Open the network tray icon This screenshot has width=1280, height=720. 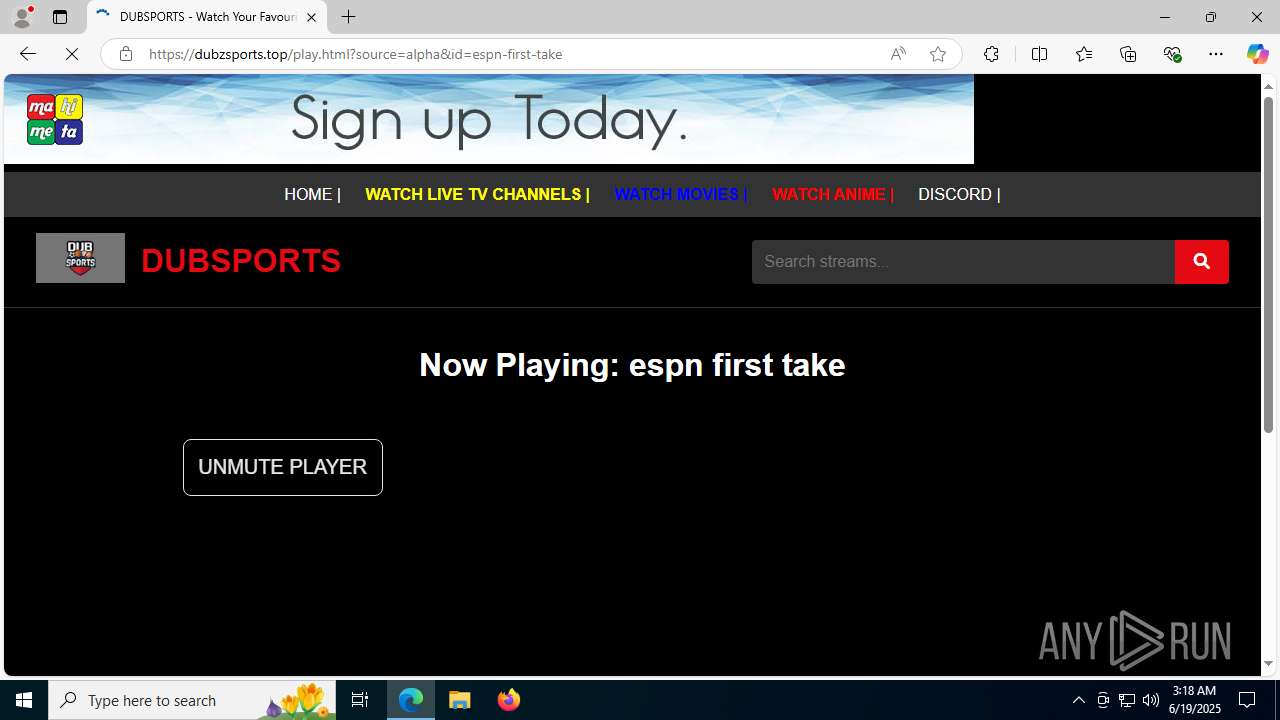click(x=1127, y=700)
